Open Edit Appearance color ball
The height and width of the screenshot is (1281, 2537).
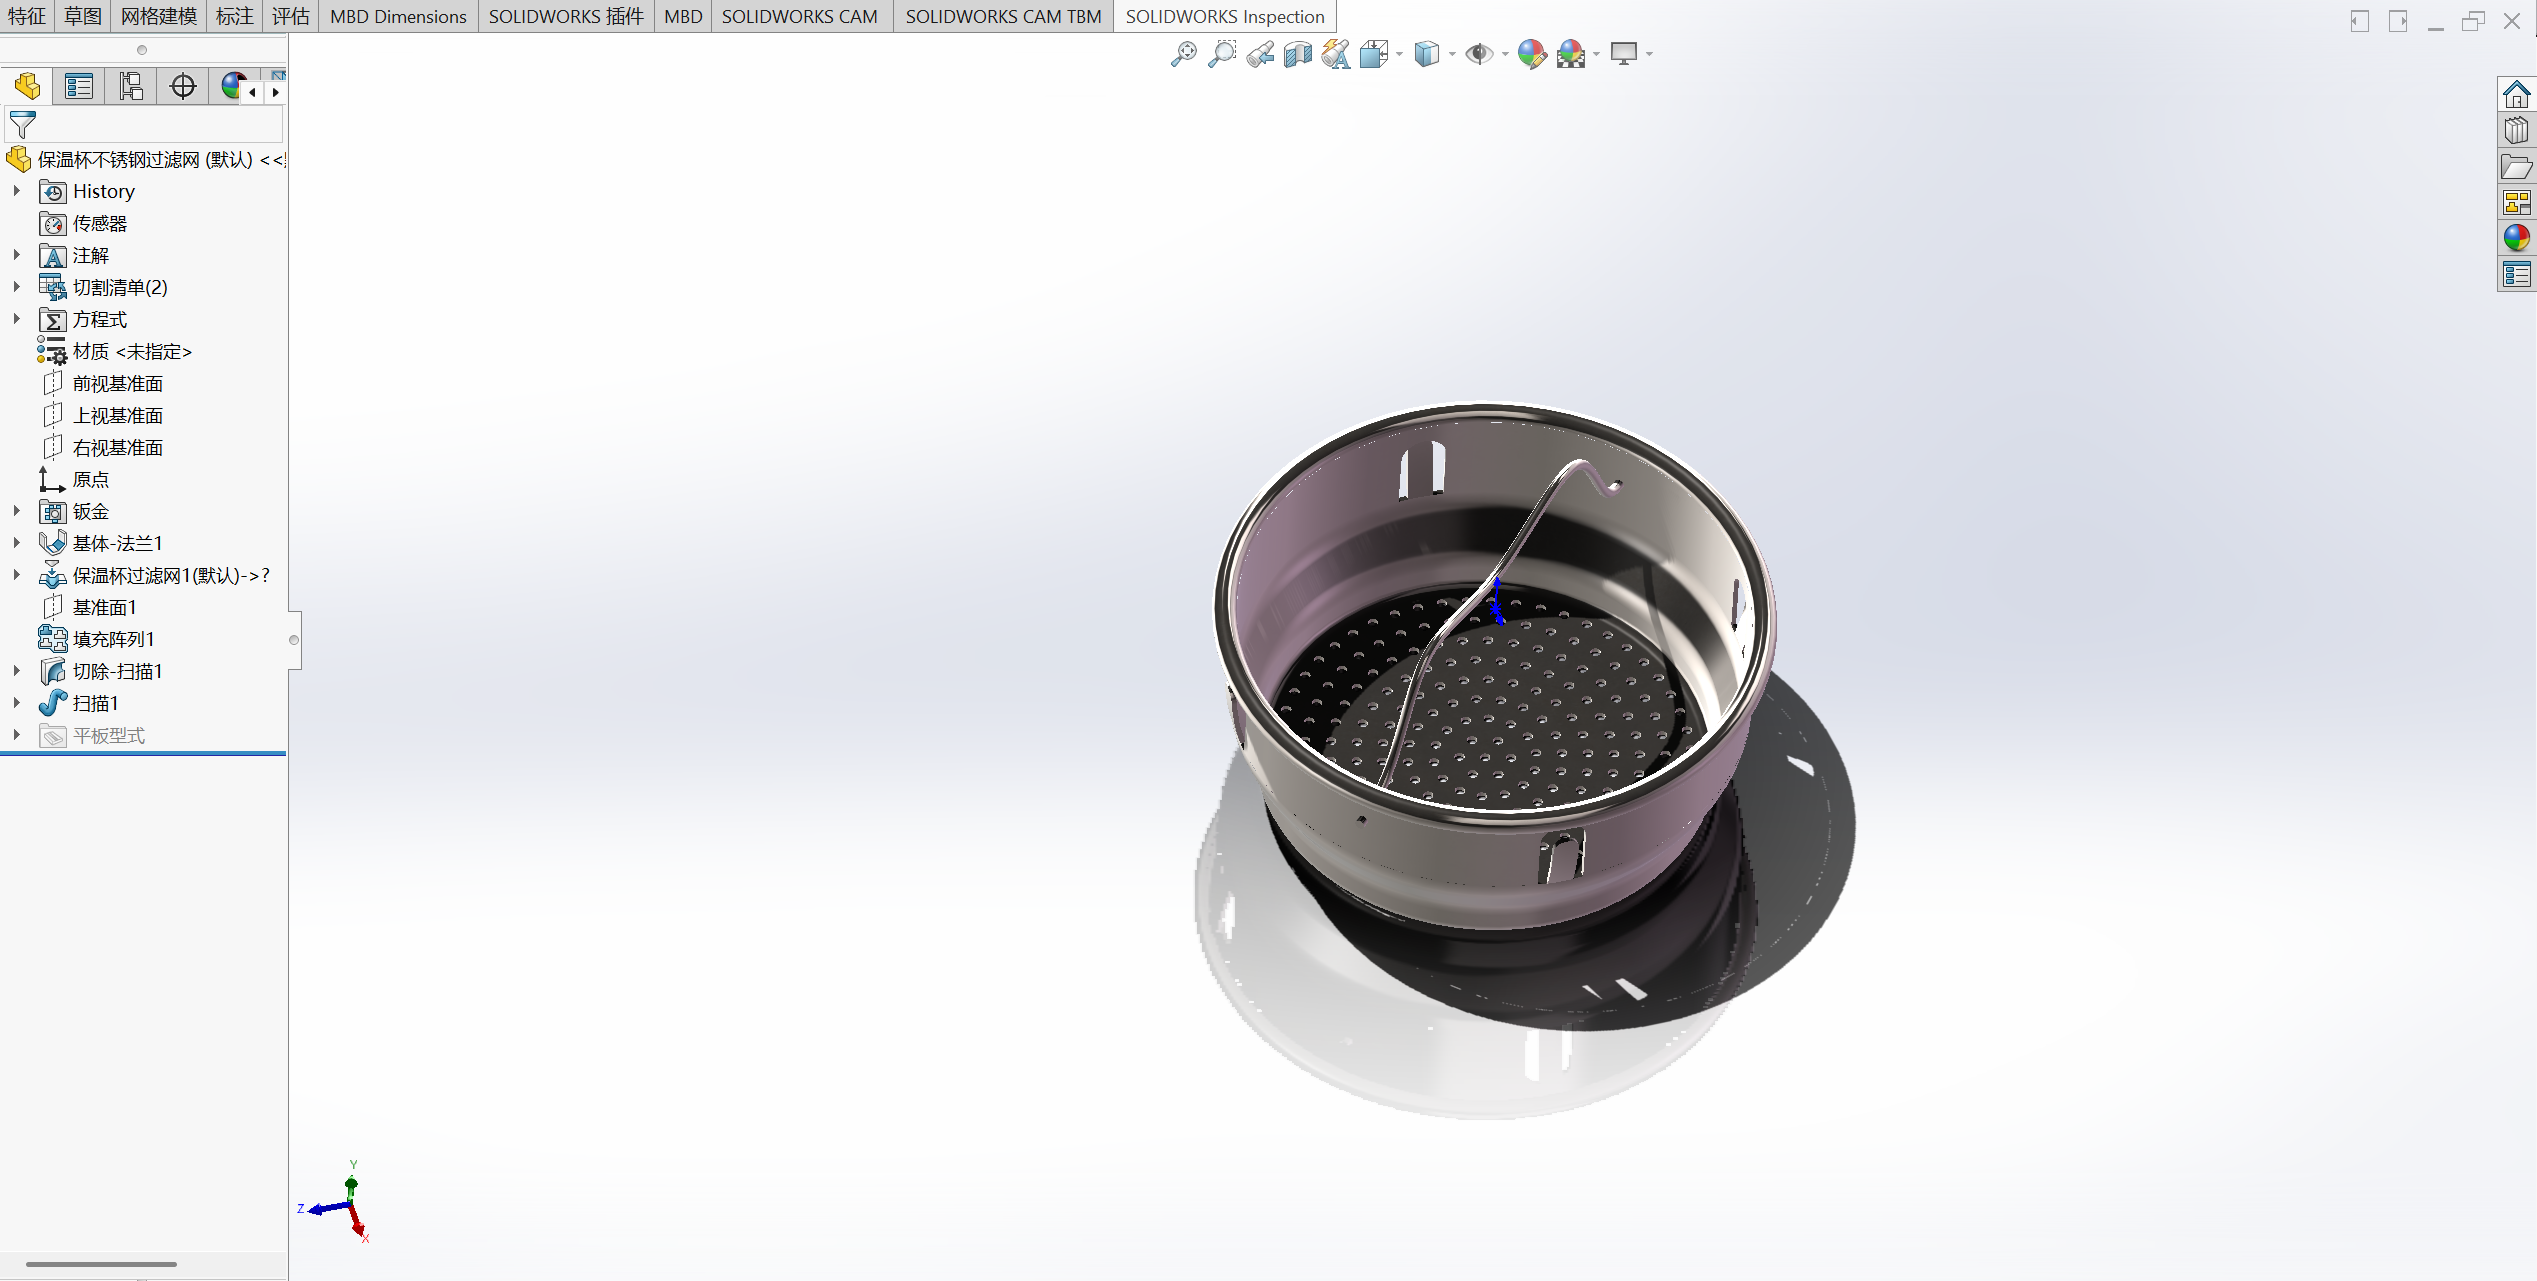(1531, 54)
